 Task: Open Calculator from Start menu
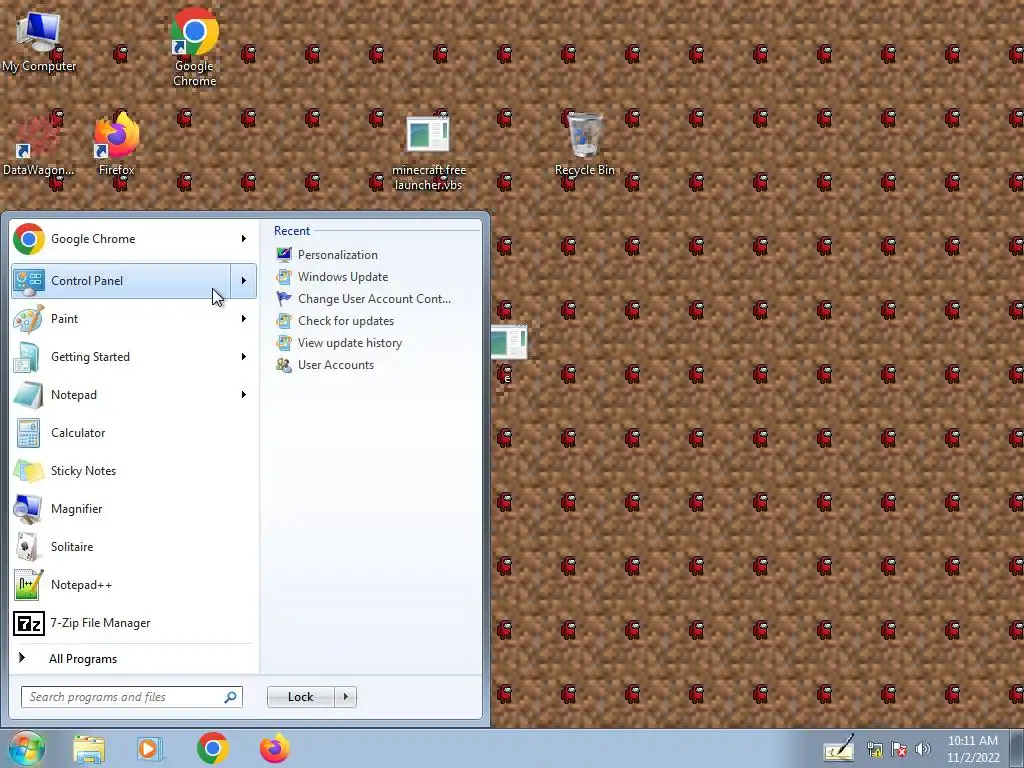coord(133,433)
